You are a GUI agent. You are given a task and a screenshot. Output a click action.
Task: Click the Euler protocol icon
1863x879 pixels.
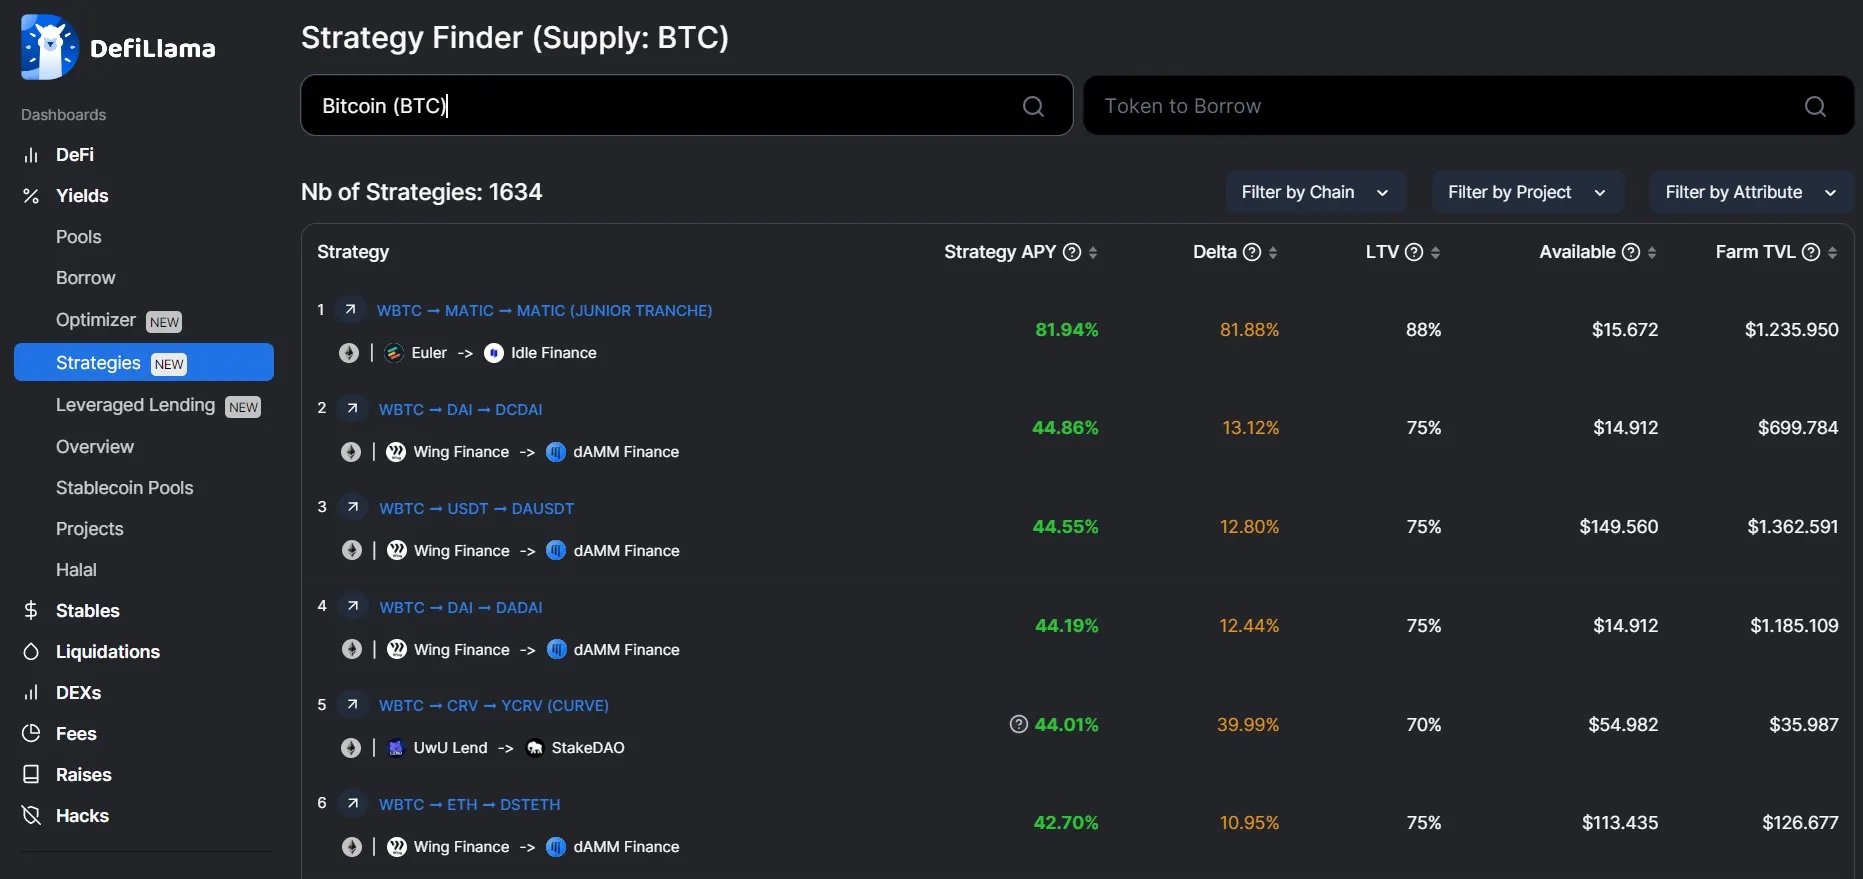[x=394, y=353]
